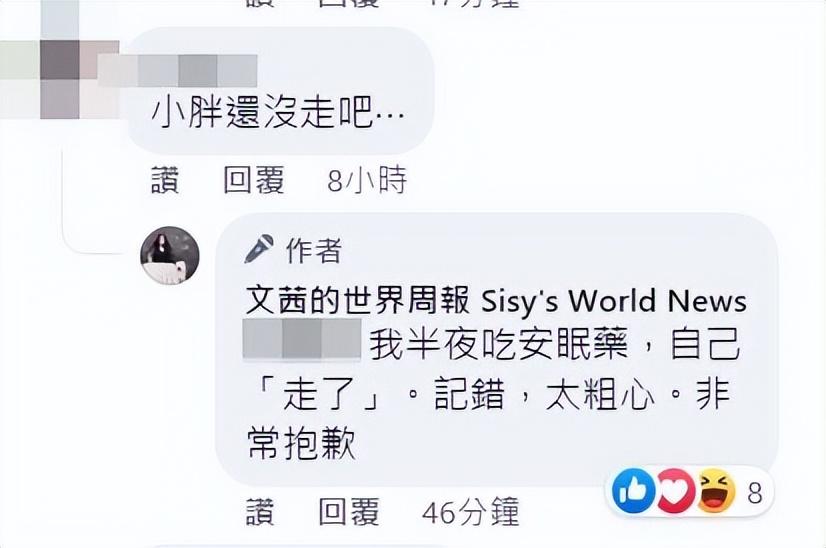Click the cut-off 回覆 link at top edge
This screenshot has height=548, width=826.
(349, 3)
